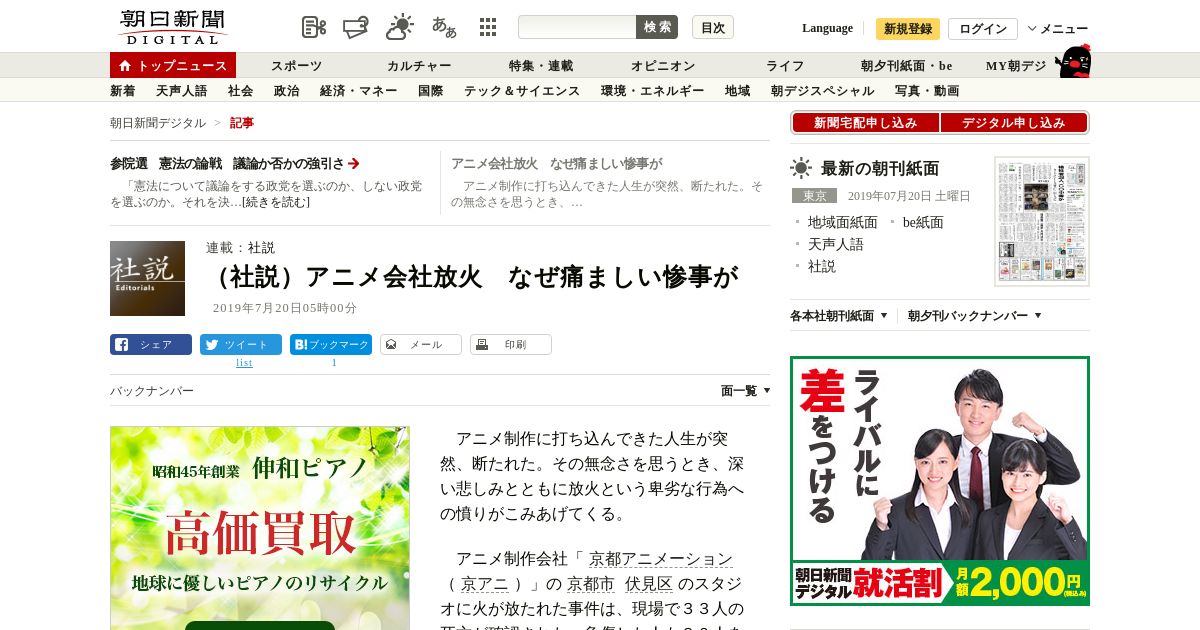Click into the search input field
The height and width of the screenshot is (630, 1200).
point(577,27)
